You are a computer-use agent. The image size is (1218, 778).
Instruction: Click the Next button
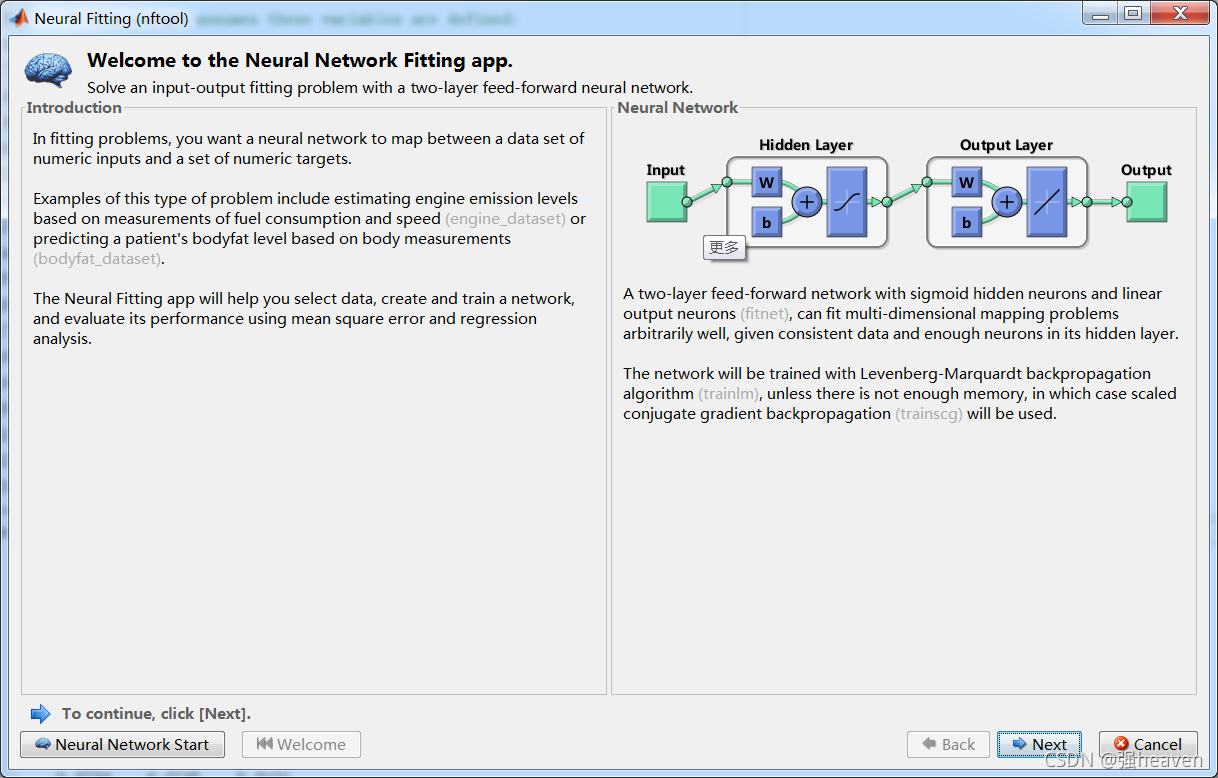click(1039, 744)
